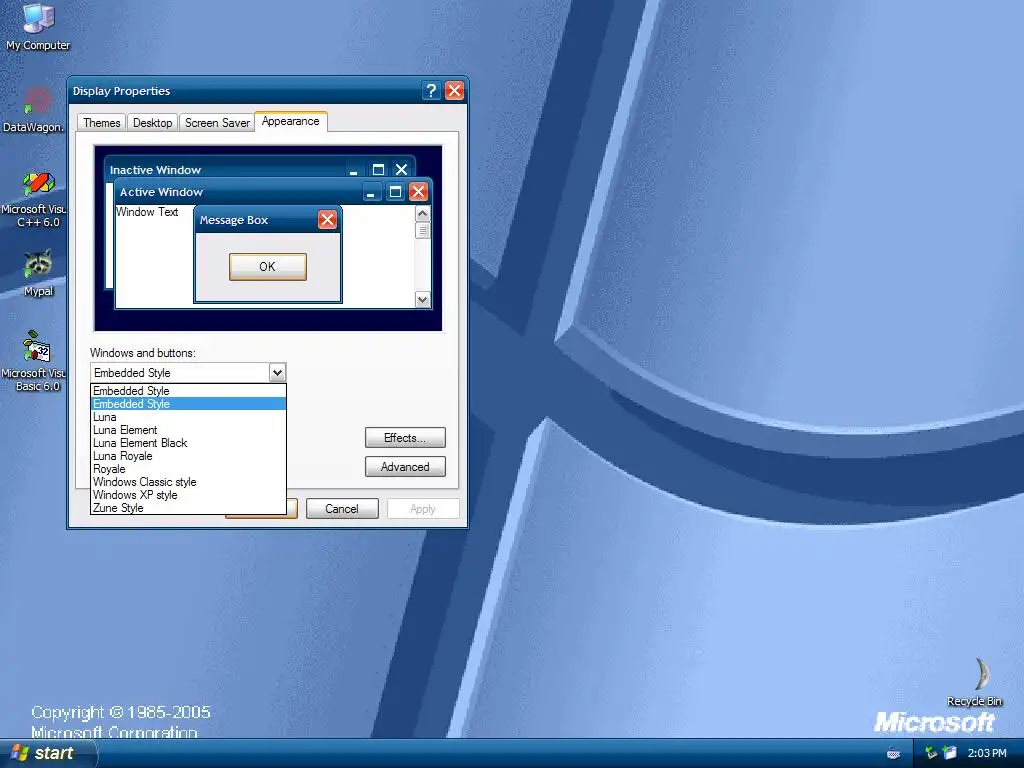Select the Recycle Bin desktop icon
The image size is (1024, 768).
(x=974, y=682)
